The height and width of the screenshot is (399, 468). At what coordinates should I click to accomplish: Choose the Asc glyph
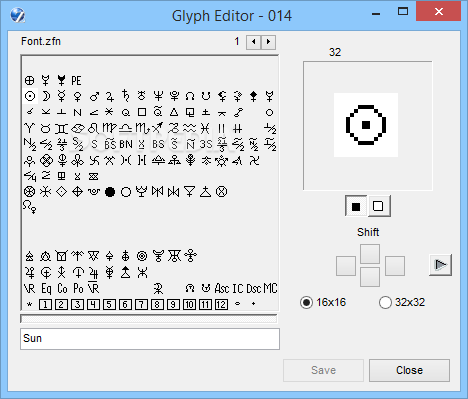click(x=222, y=288)
